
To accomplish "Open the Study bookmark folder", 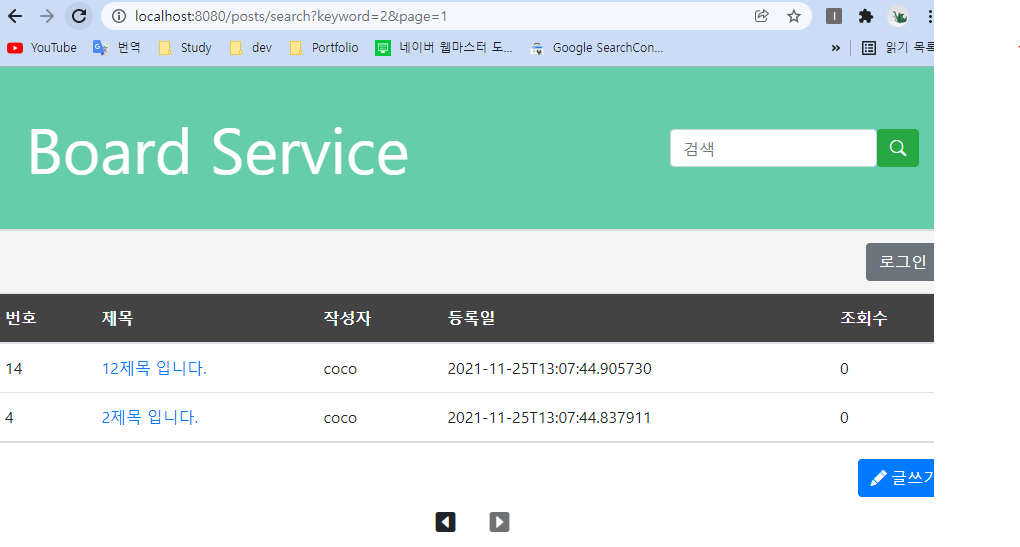I will click(185, 47).
